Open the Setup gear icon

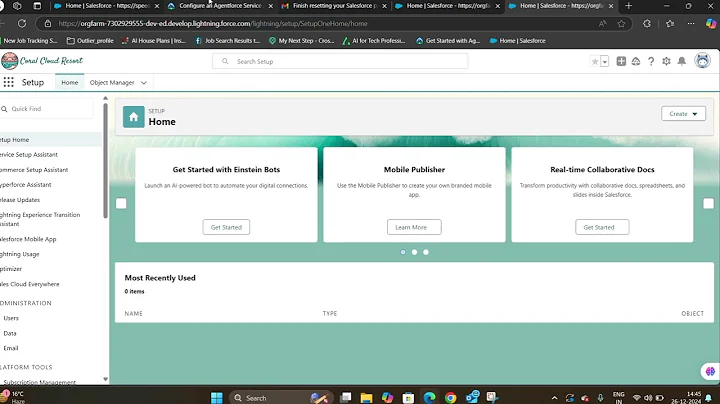(x=666, y=61)
